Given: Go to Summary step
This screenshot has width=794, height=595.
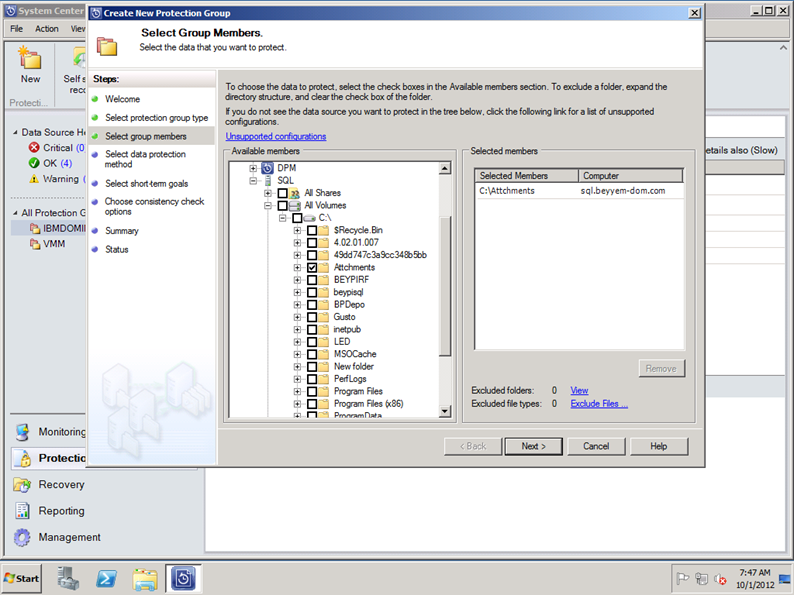Looking at the screenshot, I should click(122, 231).
